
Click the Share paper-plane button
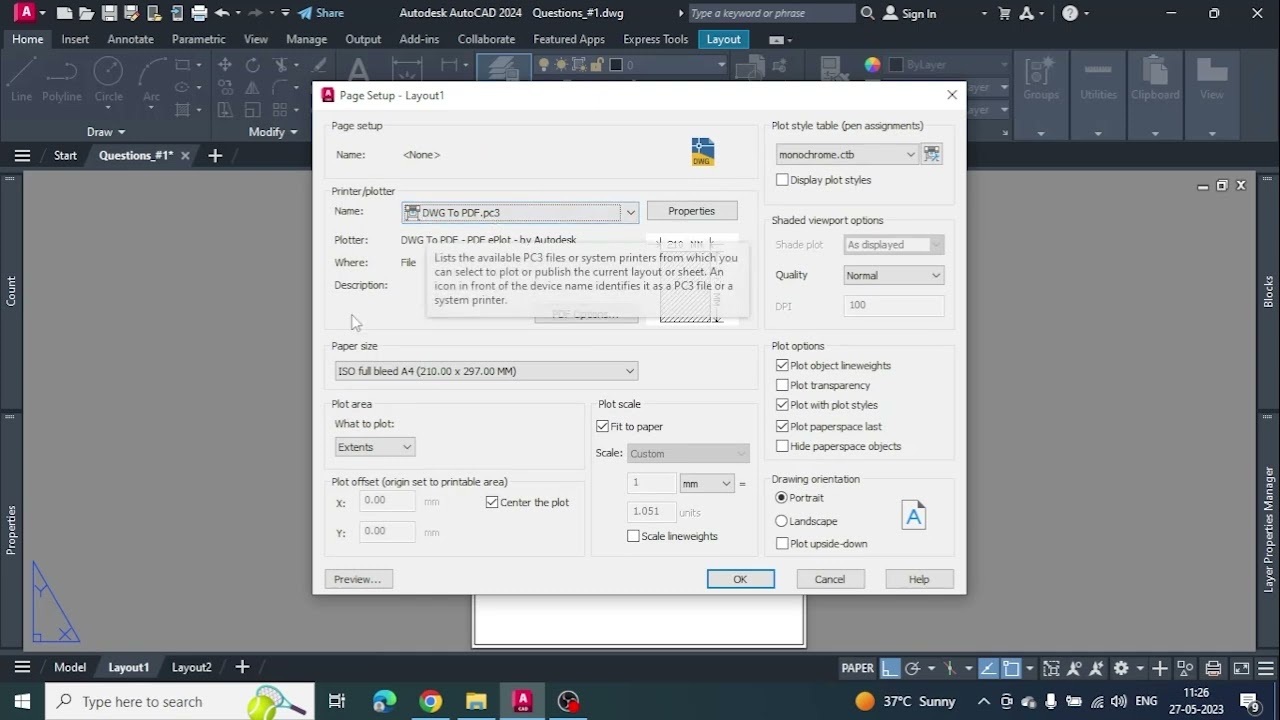point(321,13)
